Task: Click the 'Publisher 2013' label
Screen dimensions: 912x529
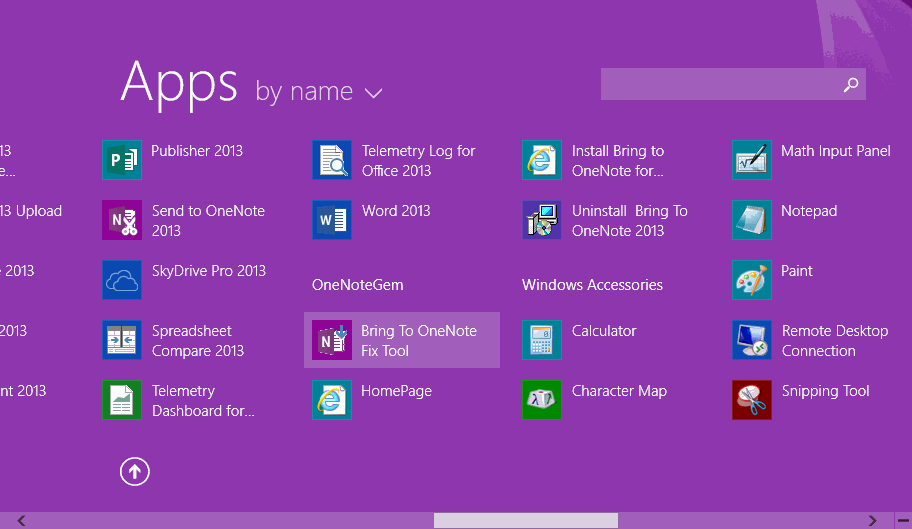Action: tap(197, 151)
